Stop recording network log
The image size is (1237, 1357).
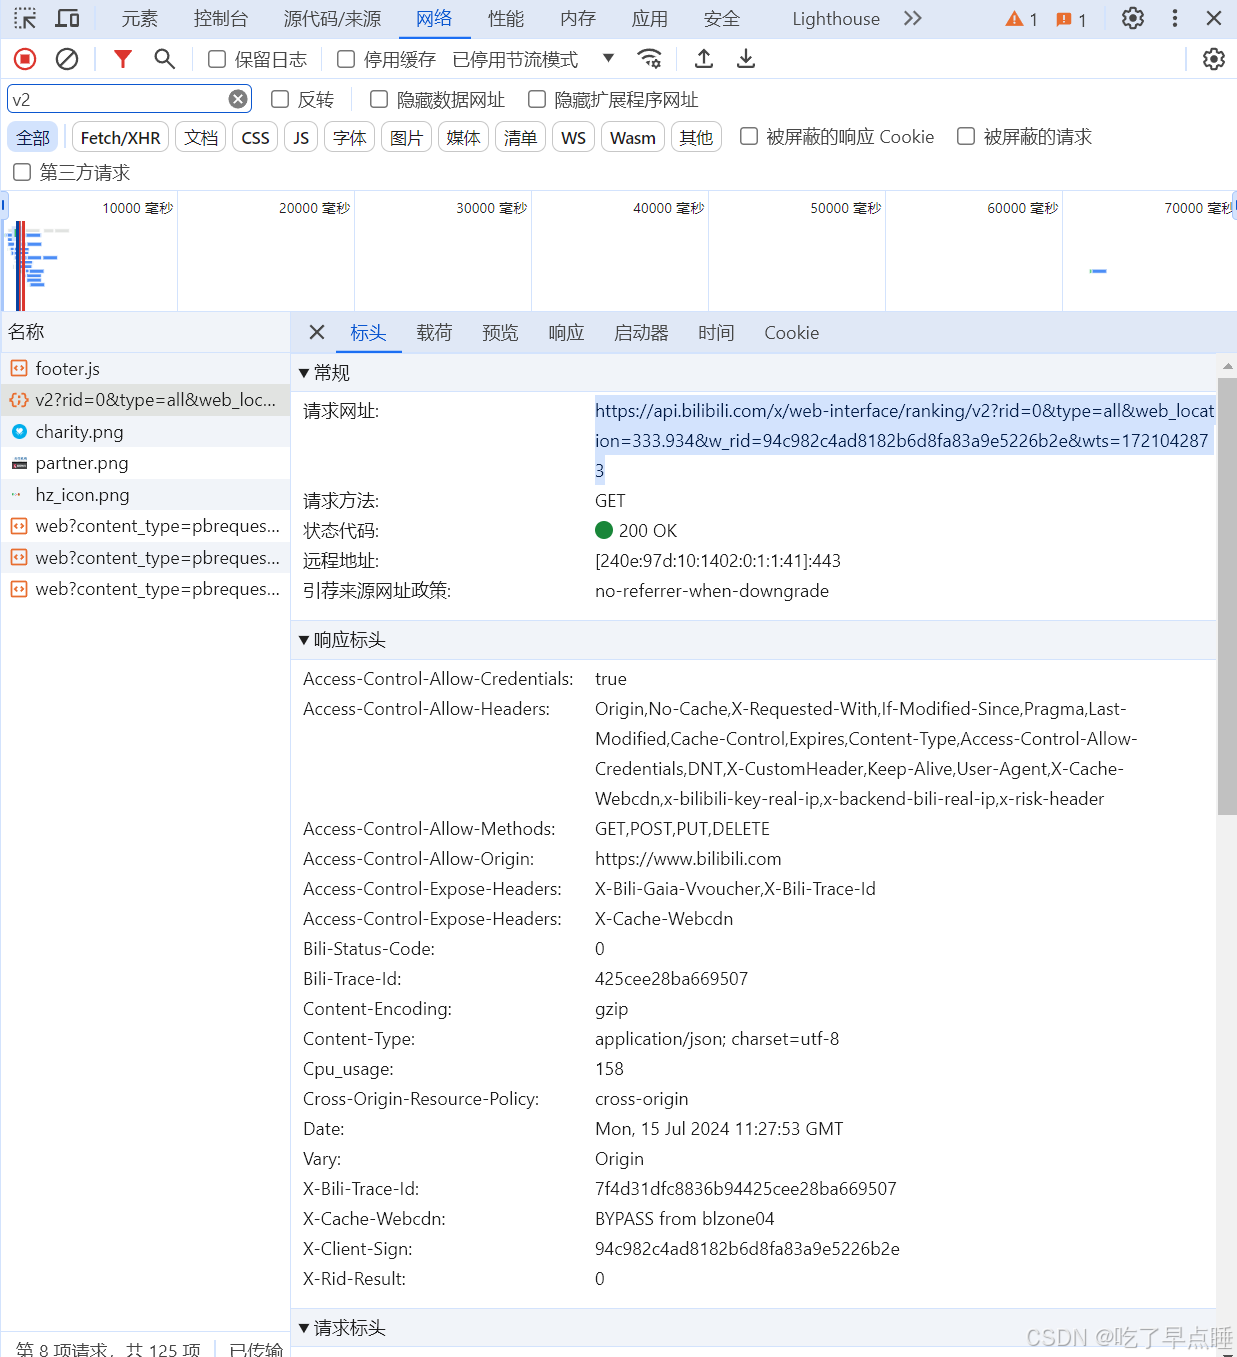point(25,59)
